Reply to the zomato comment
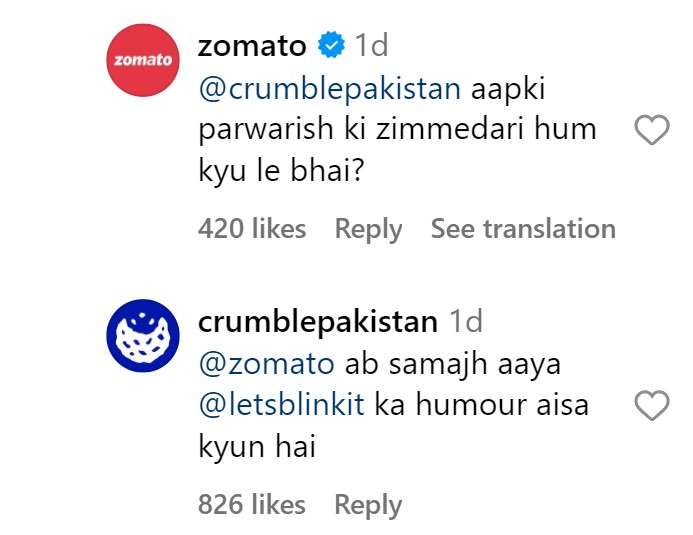693x535 pixels. (368, 230)
